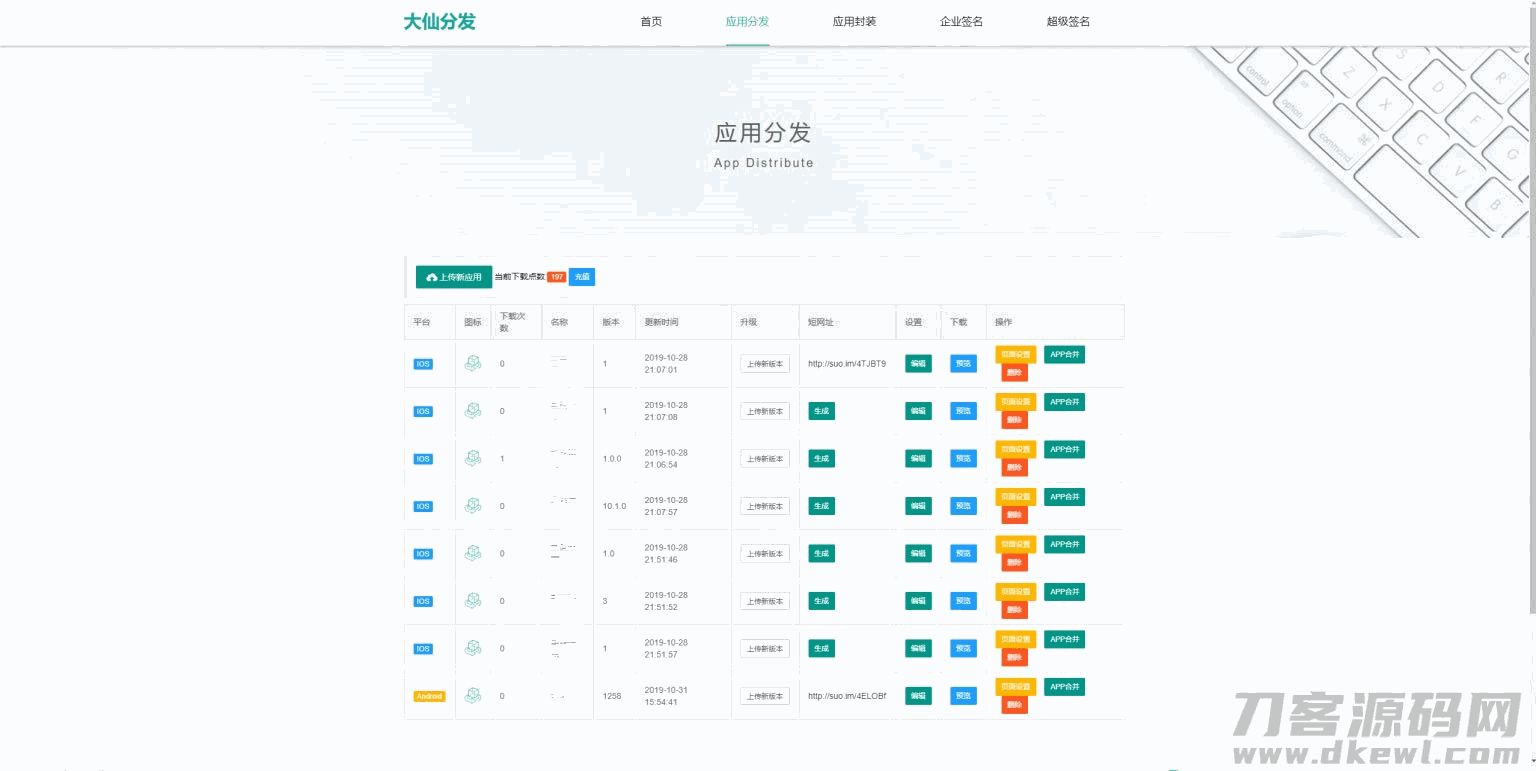Image resolution: width=1536 pixels, height=771 pixels.
Task: Click the app icon in the Android row
Action: [473, 696]
